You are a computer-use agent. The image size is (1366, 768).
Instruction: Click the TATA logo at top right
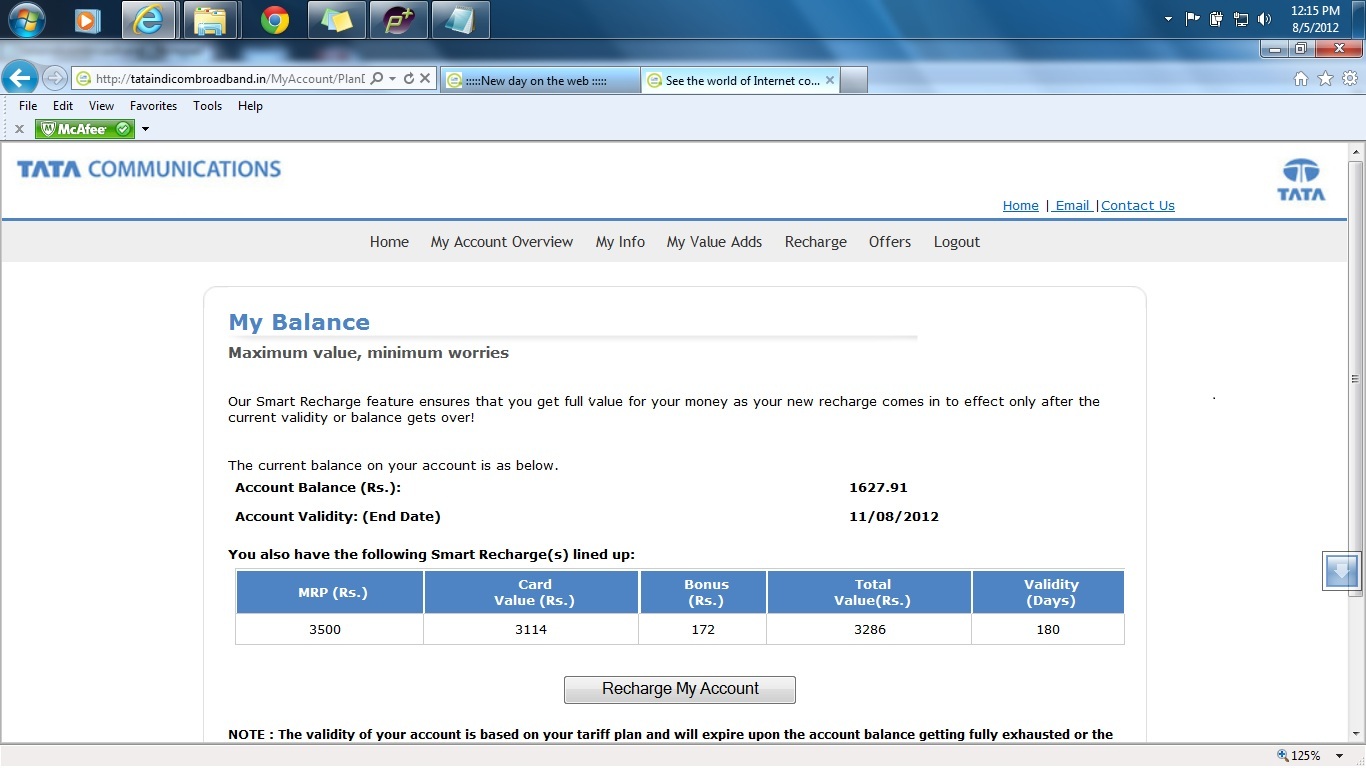coord(1301,179)
